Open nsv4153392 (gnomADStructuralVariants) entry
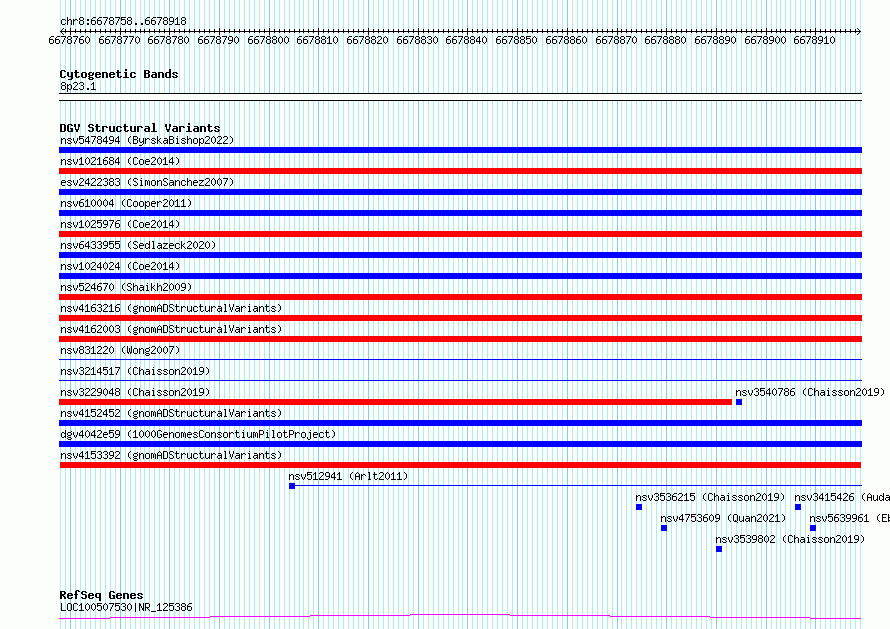This screenshot has height=629, width=890. [x=171, y=455]
